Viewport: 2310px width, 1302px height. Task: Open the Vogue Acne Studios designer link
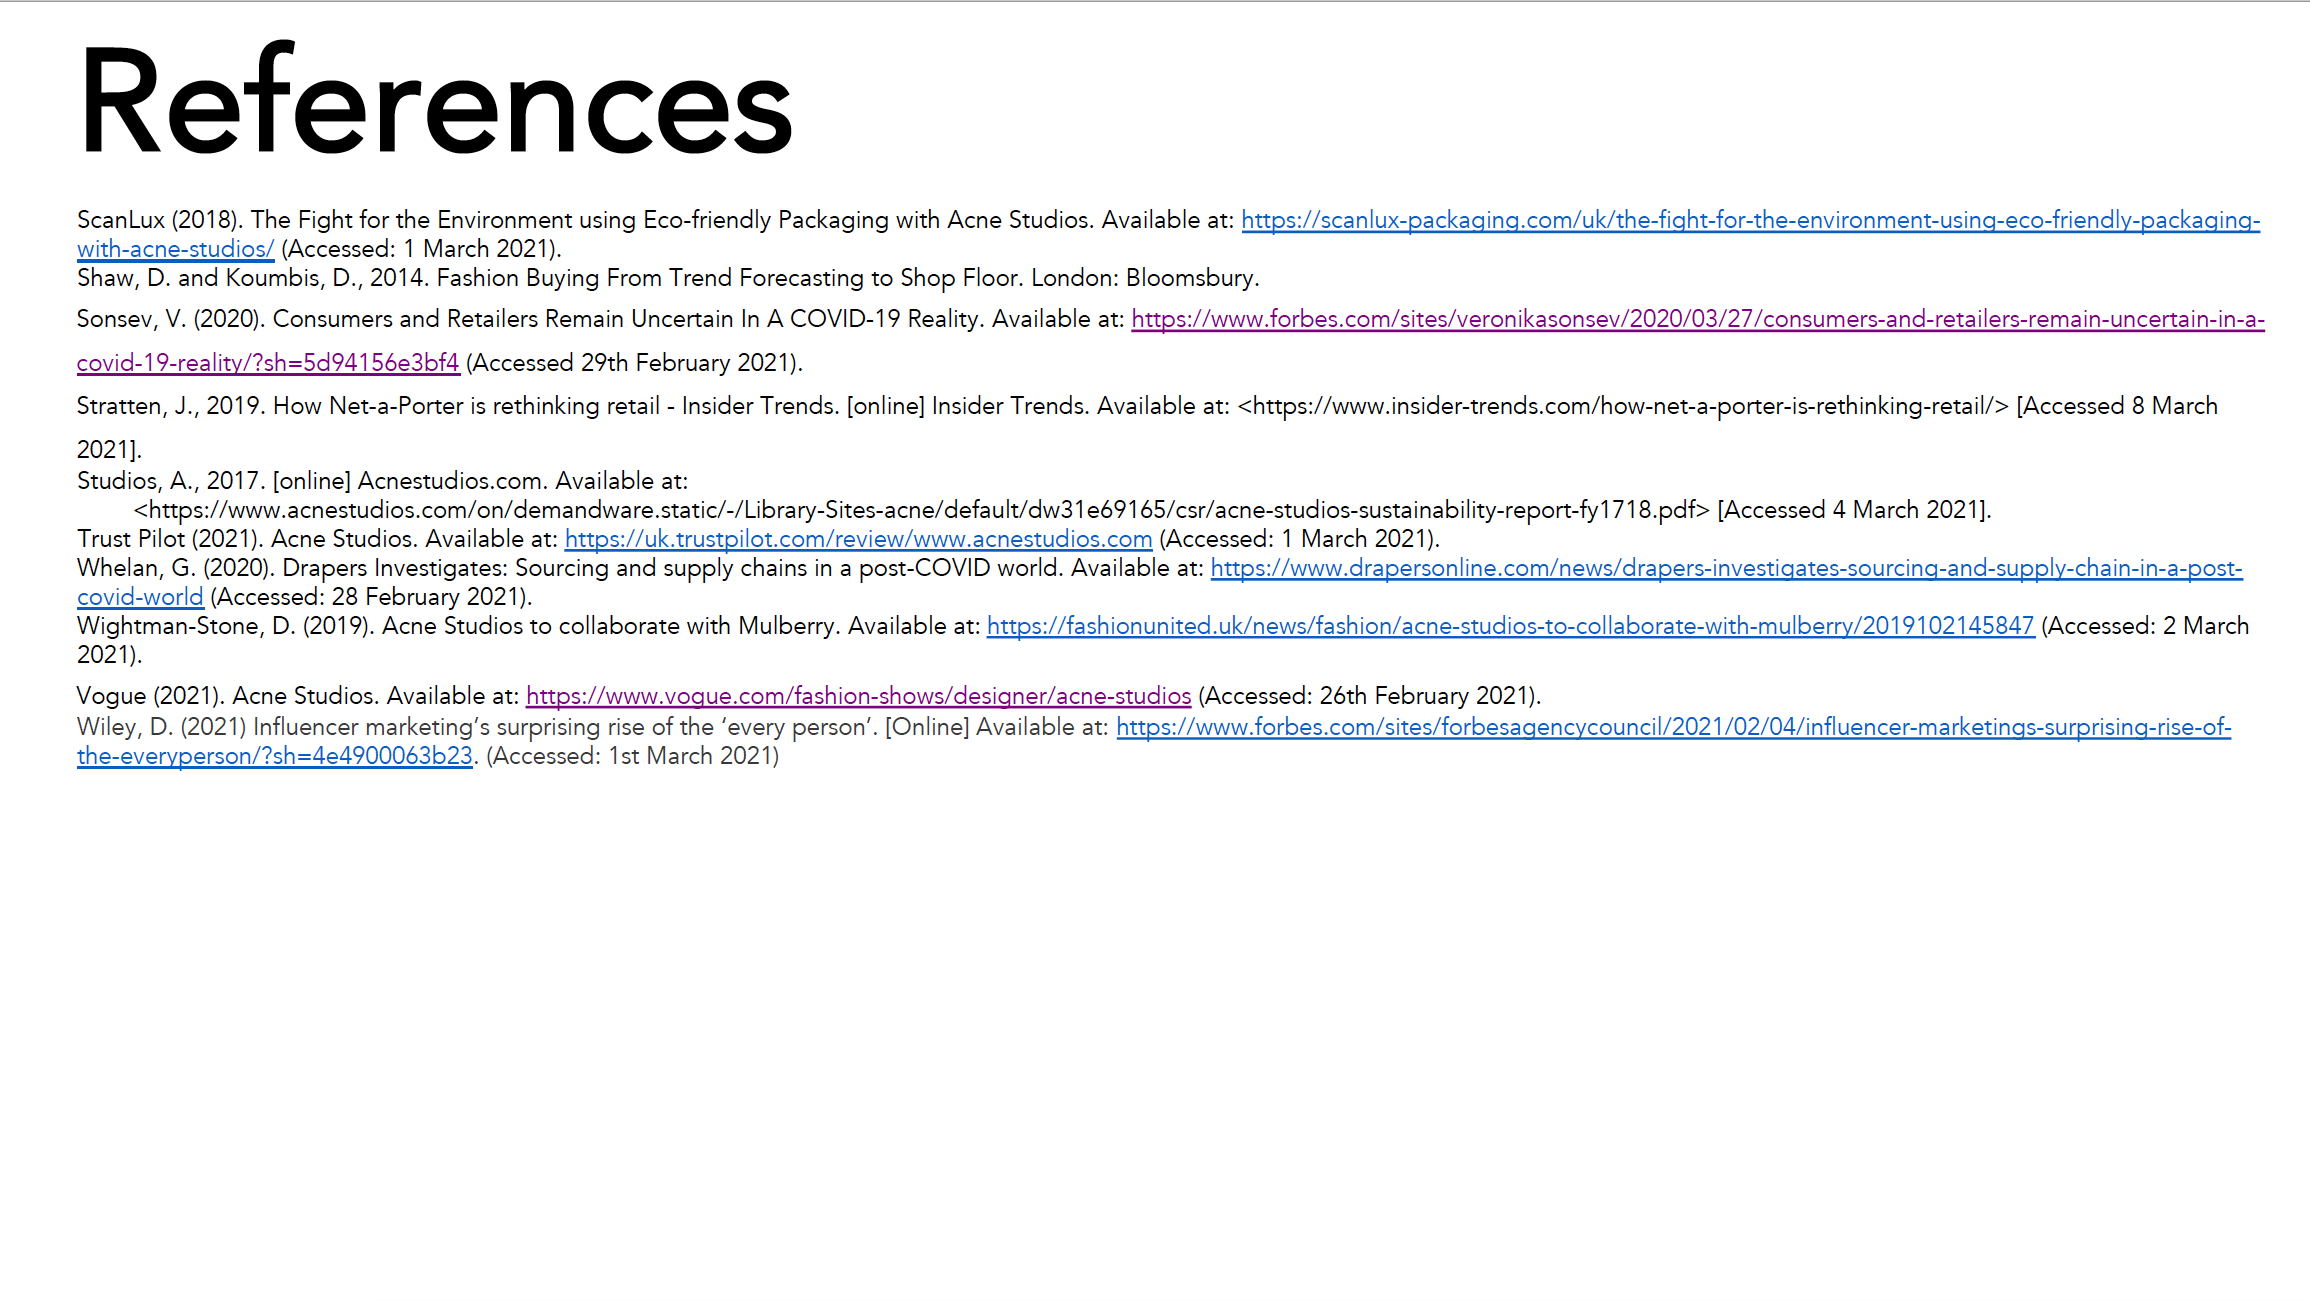coord(858,696)
